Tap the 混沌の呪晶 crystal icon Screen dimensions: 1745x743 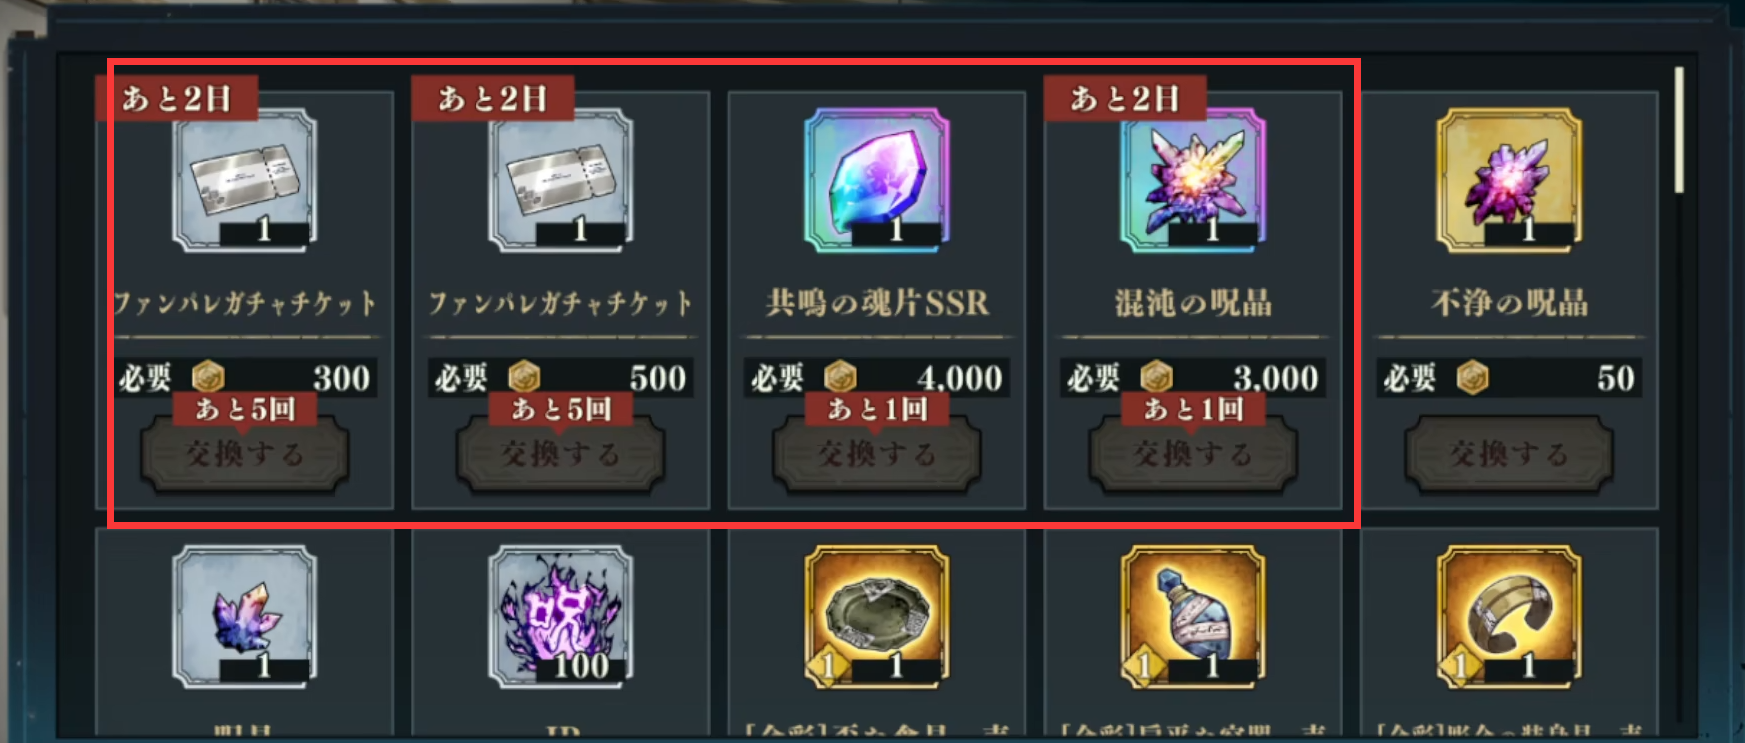point(1193,180)
